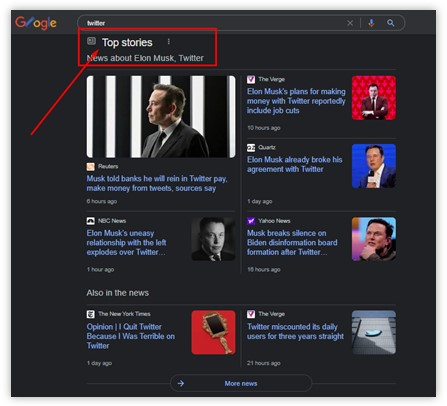The height and width of the screenshot is (406, 447).
Task: Click the Reuters source icon
Action: tap(90, 166)
